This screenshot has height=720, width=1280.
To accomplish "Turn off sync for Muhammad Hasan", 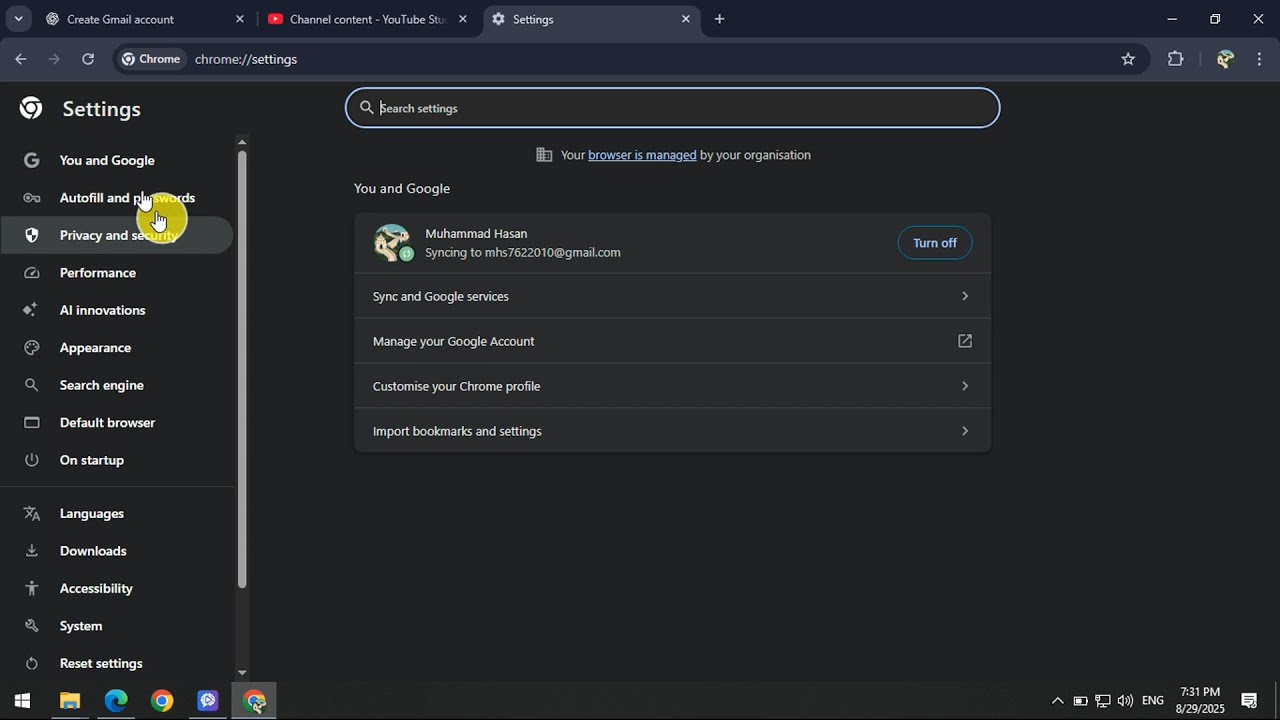I will pyautogui.click(x=935, y=243).
